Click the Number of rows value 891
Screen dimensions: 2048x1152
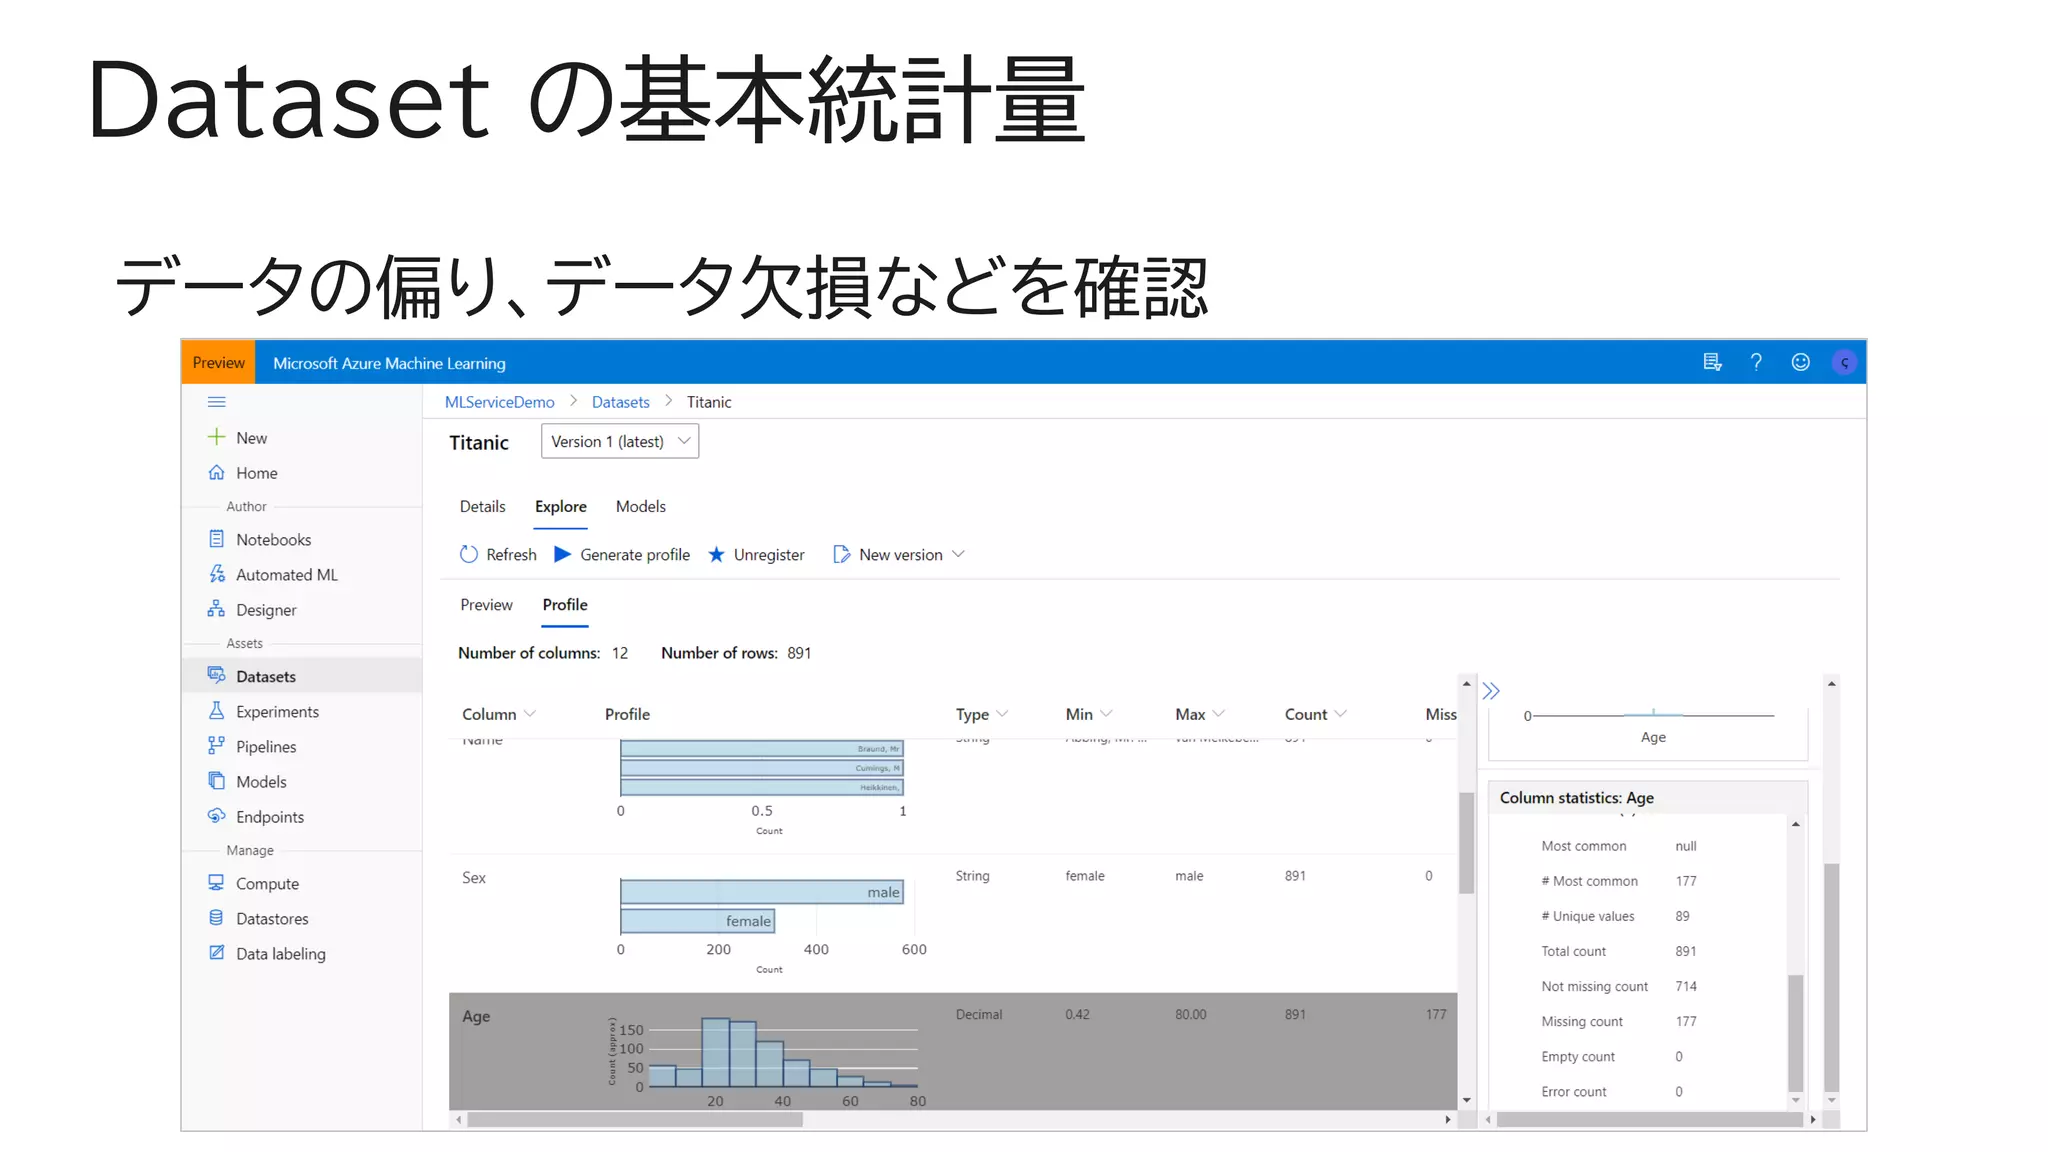pyautogui.click(x=799, y=653)
